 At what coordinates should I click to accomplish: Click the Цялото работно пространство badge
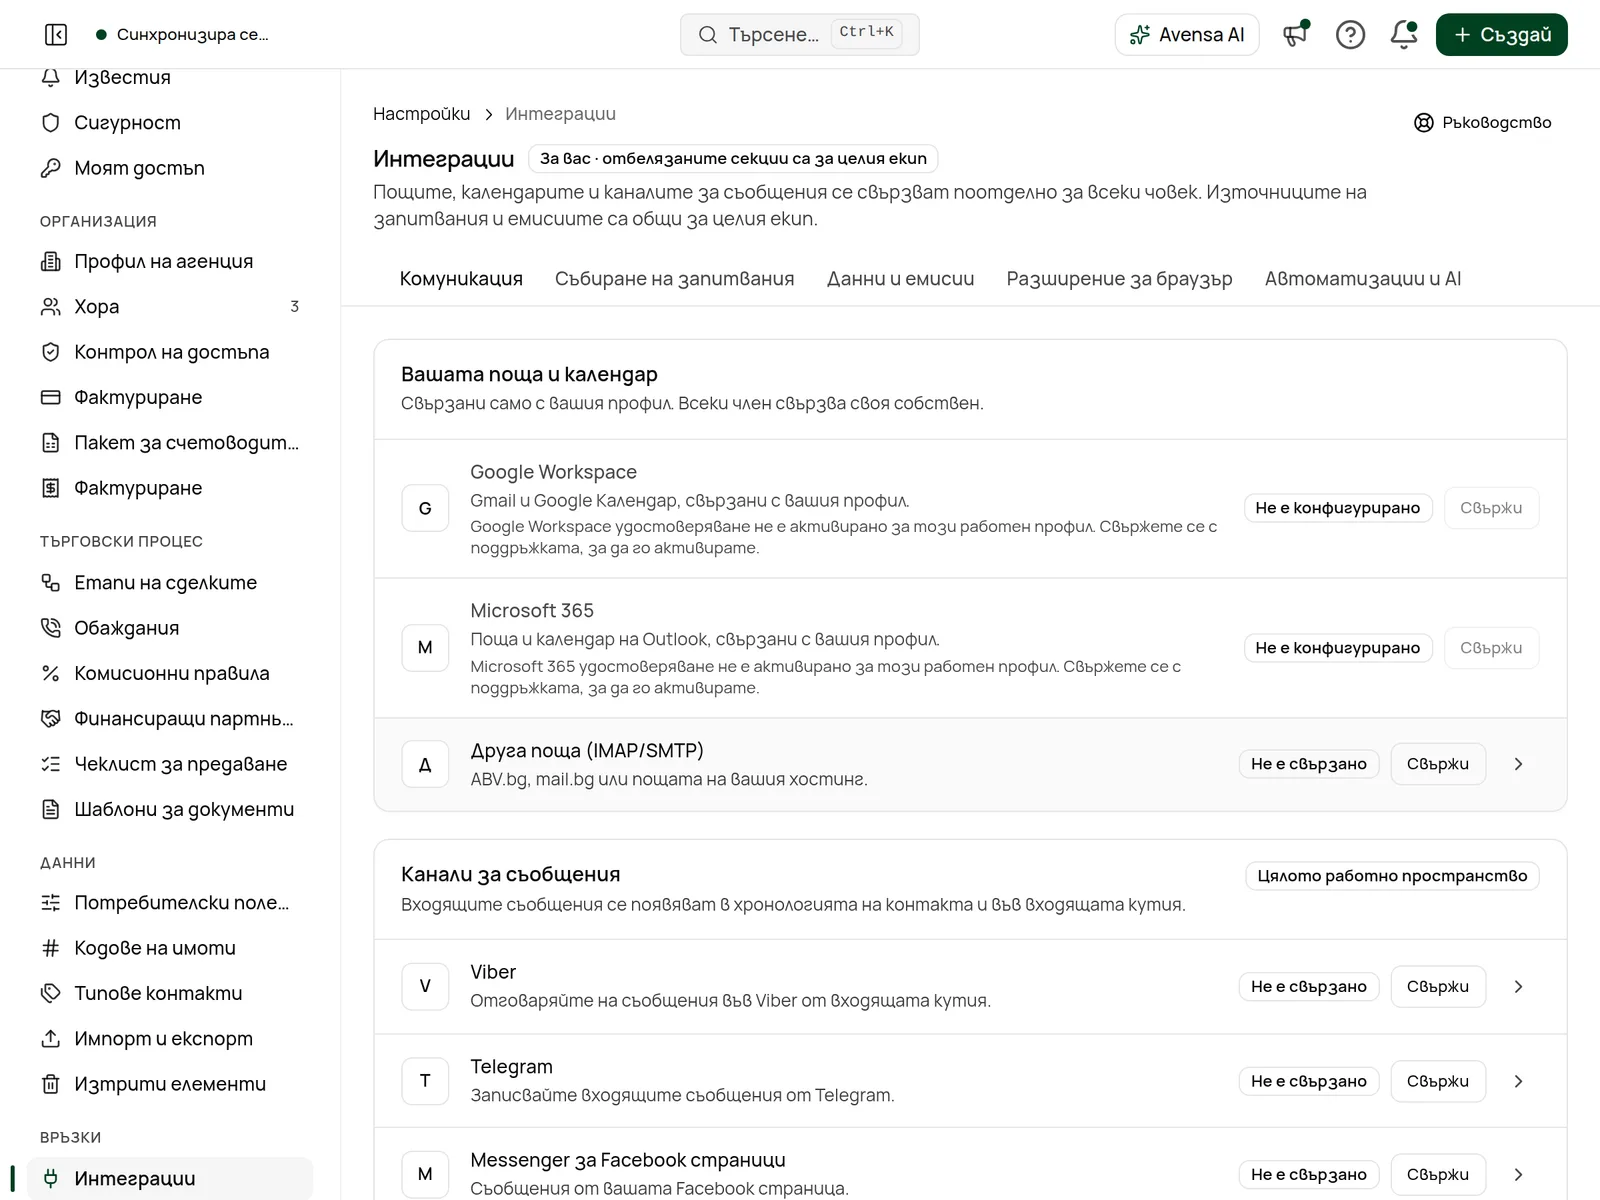click(1392, 876)
